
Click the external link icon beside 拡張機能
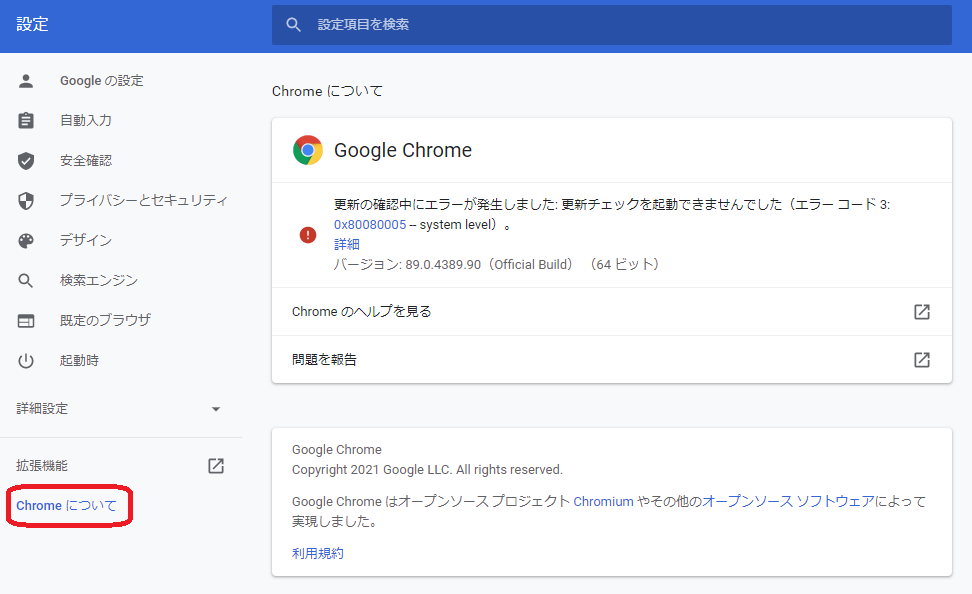pos(216,466)
